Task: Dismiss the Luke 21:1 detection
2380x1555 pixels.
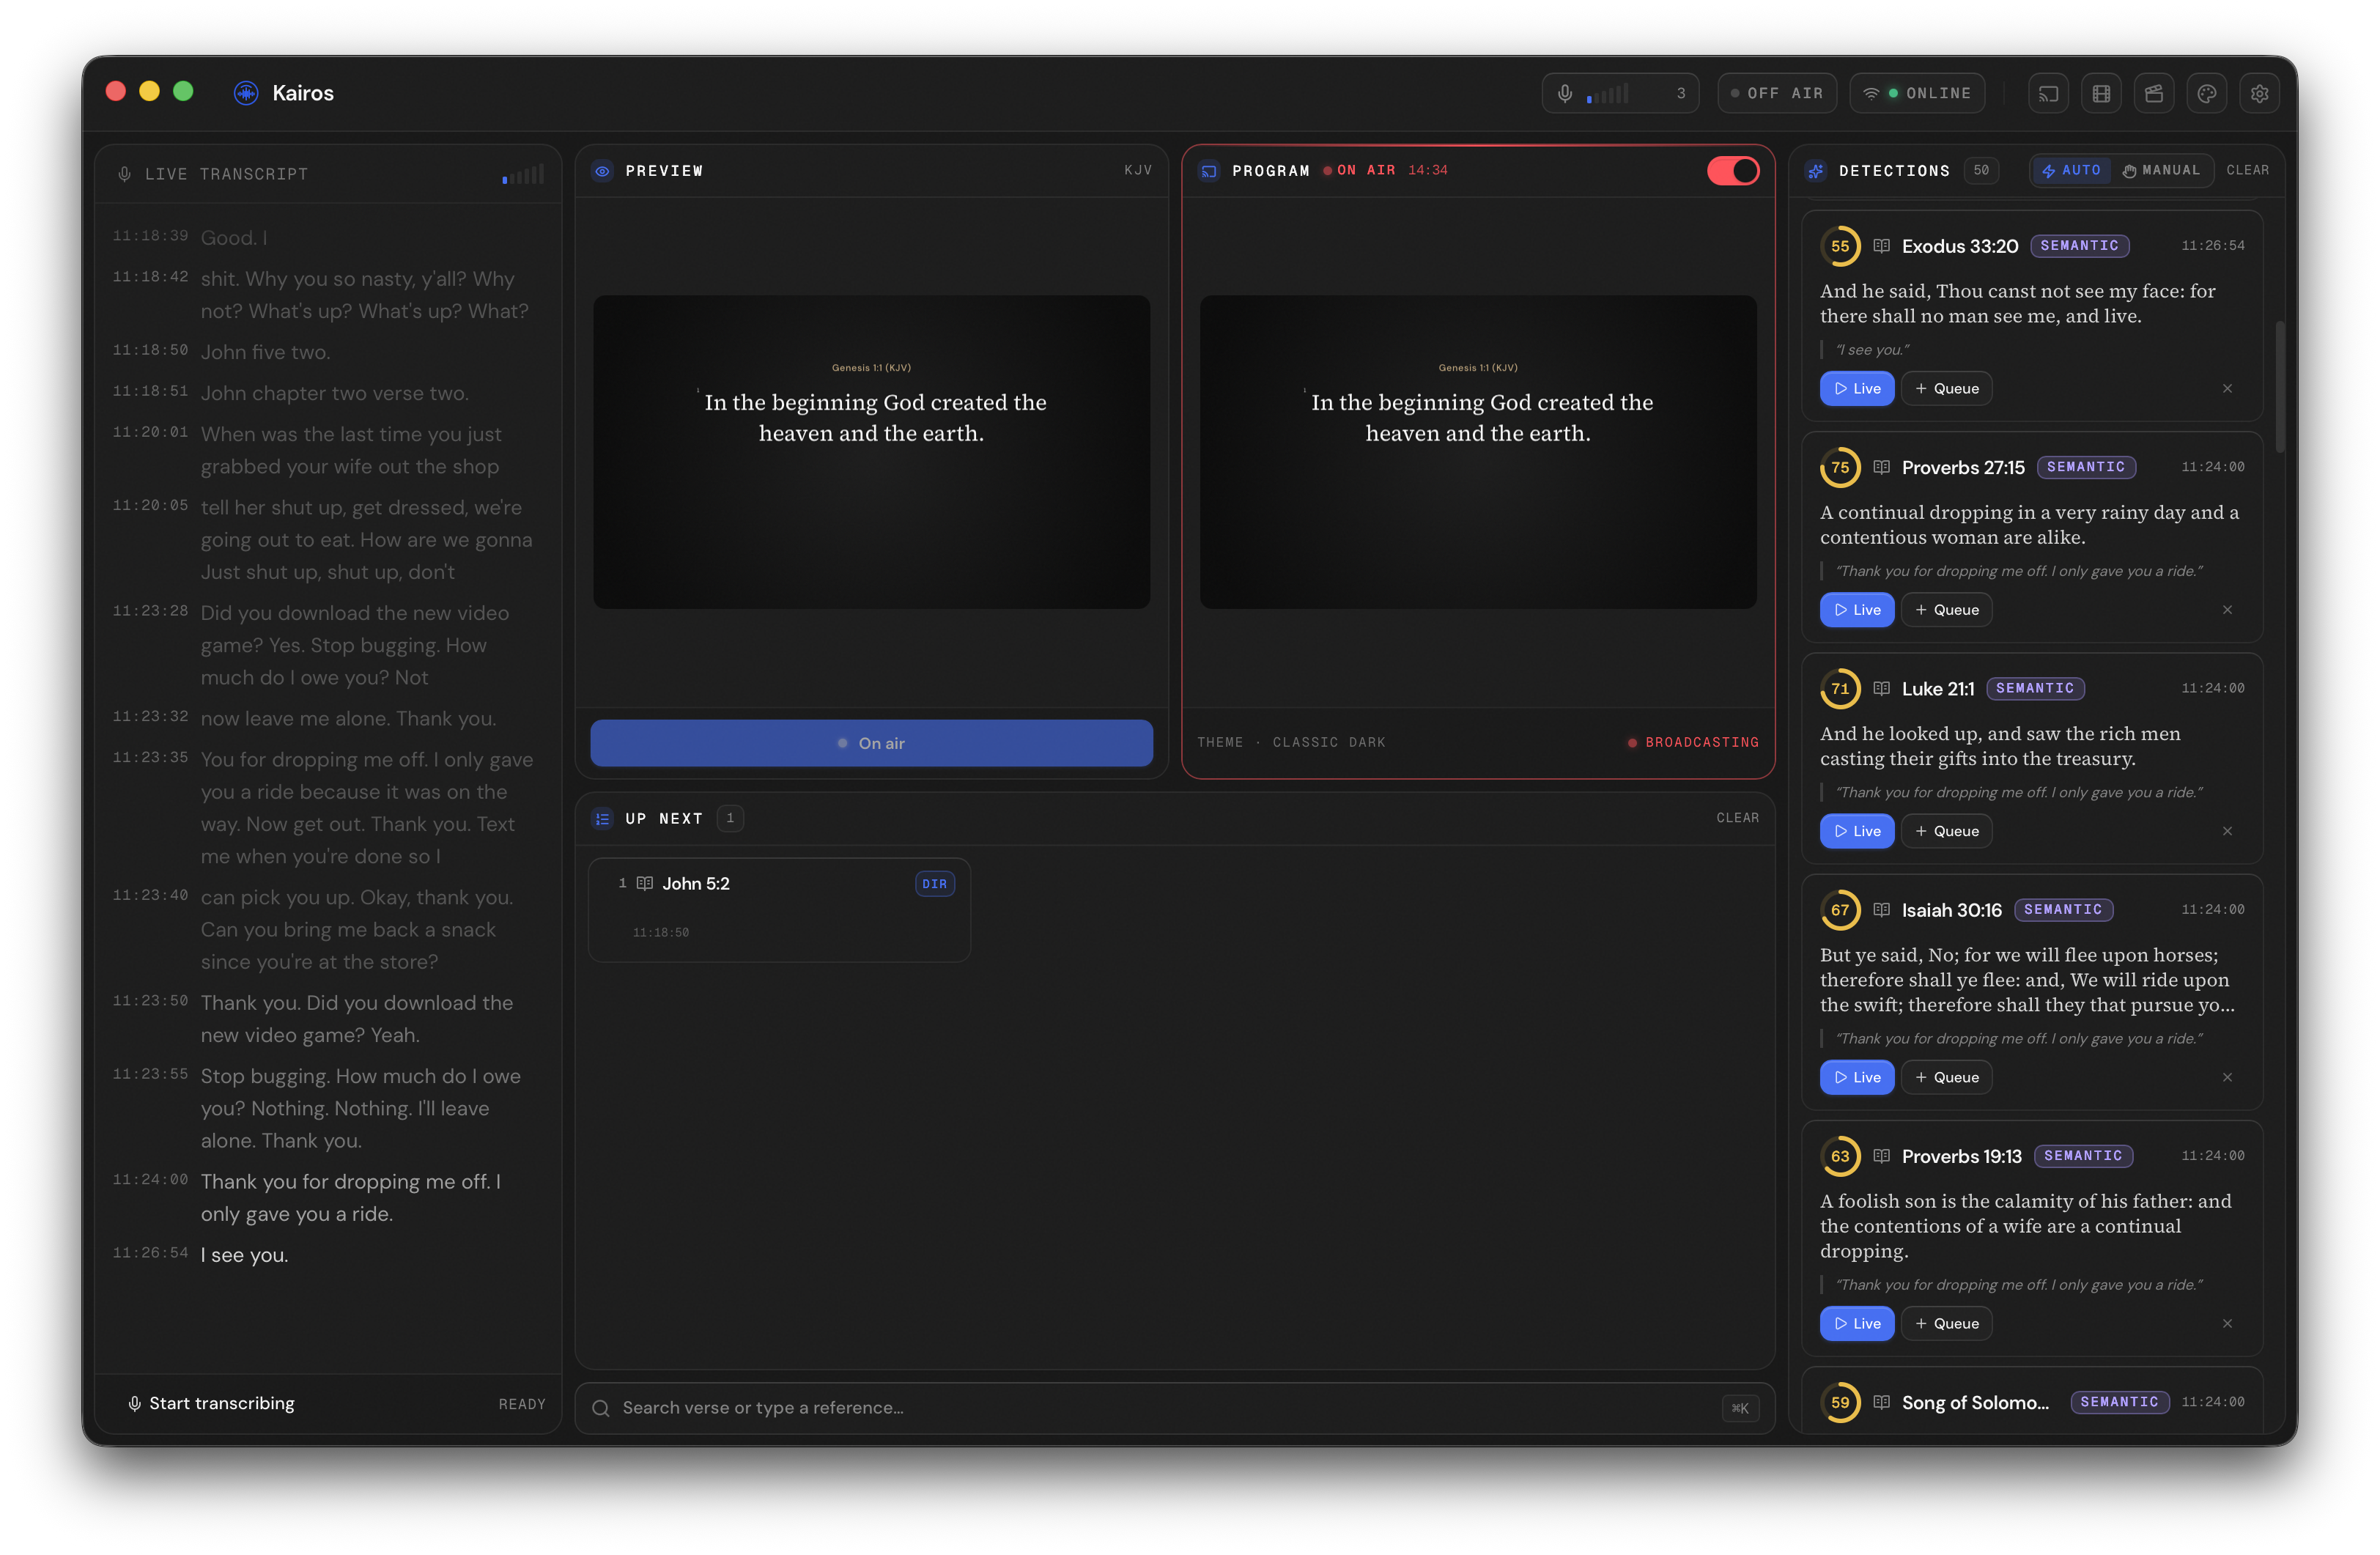Action: pyautogui.click(x=2227, y=831)
